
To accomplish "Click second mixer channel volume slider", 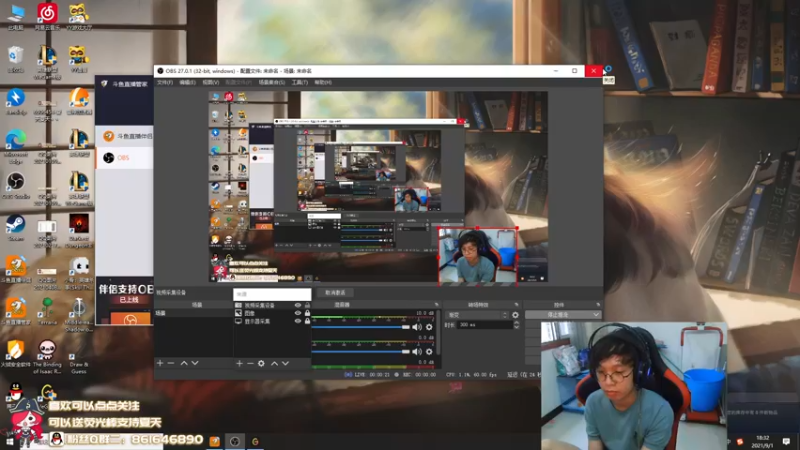I will pos(361,352).
